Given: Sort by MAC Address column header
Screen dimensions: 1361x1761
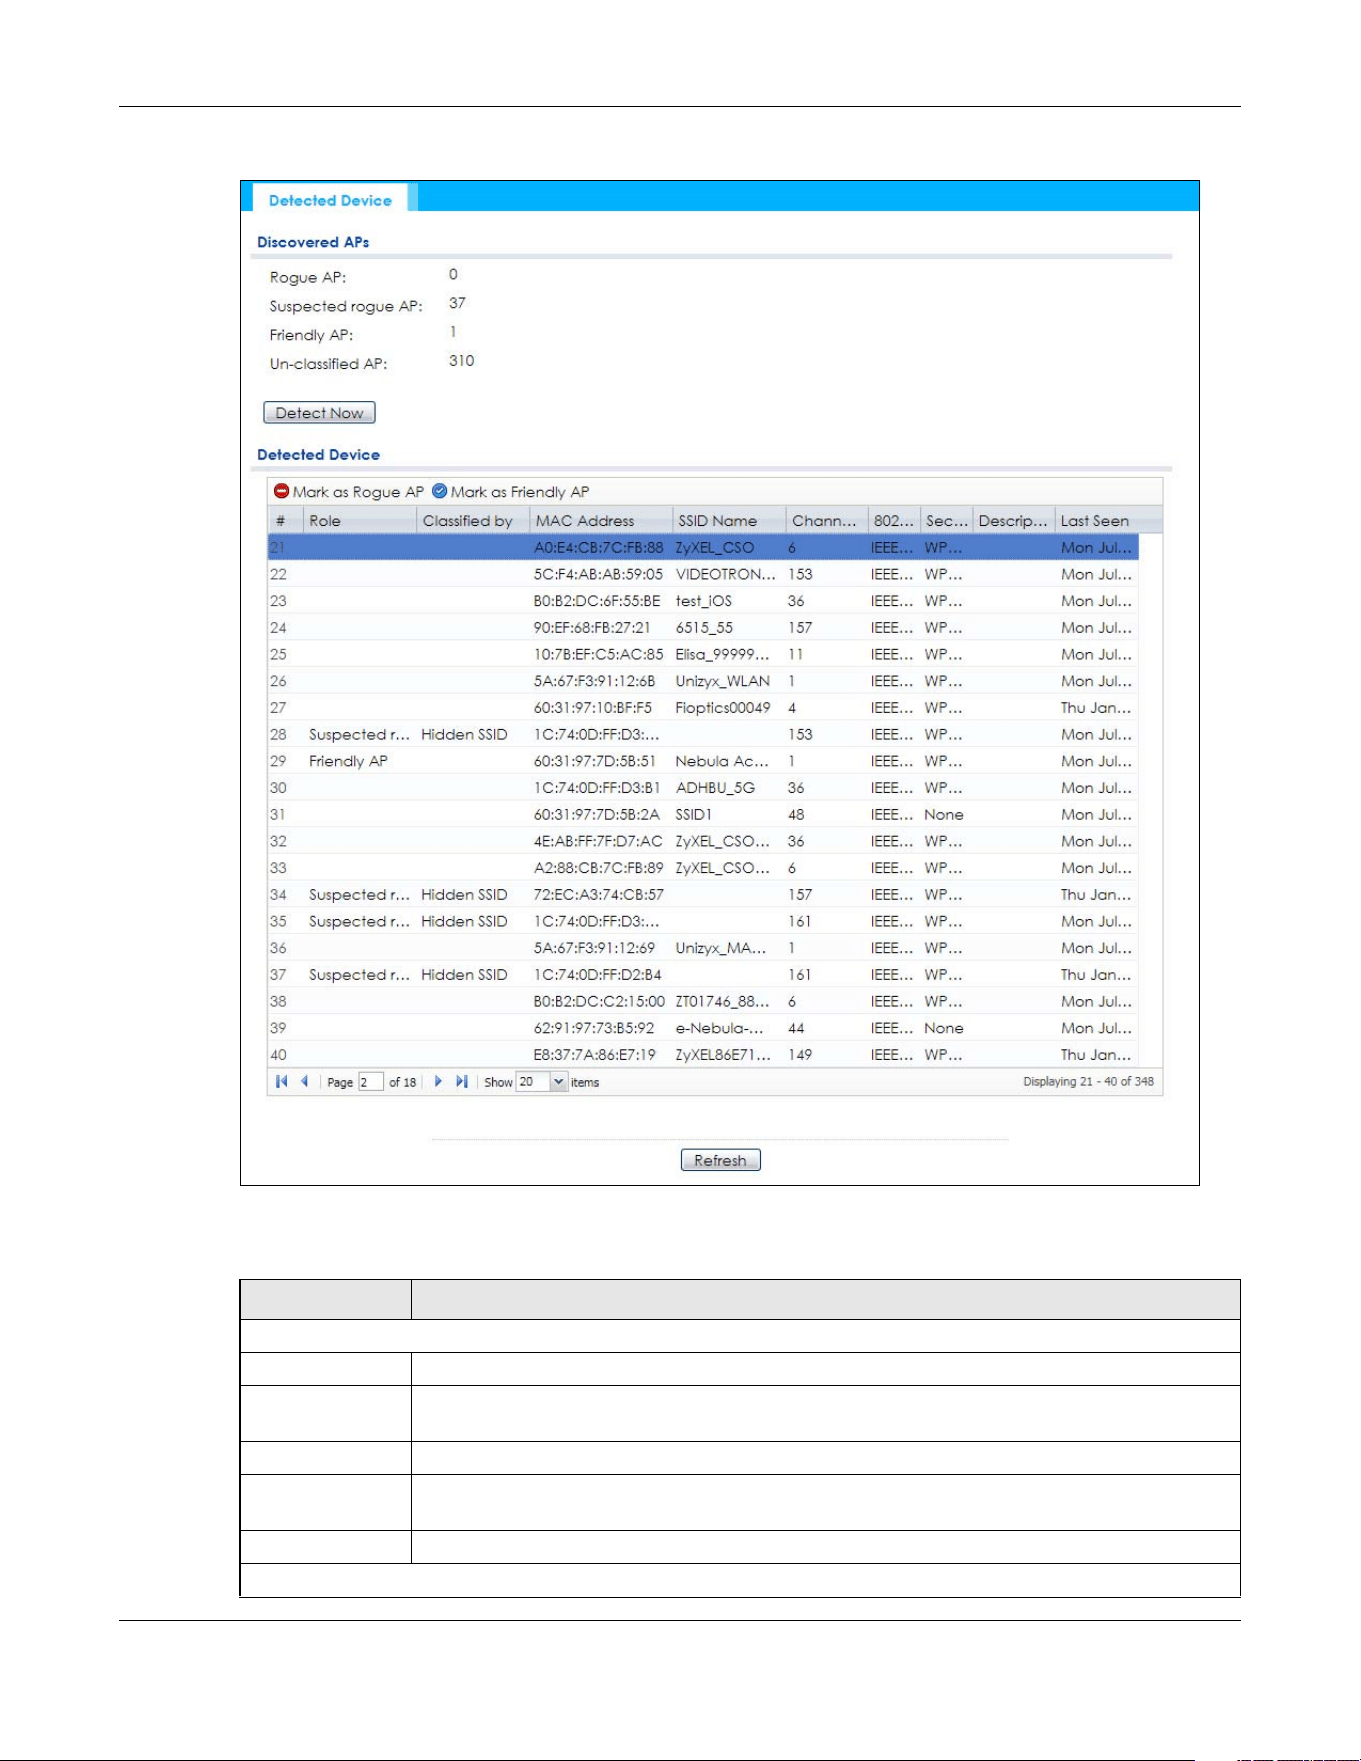Looking at the screenshot, I should (600, 520).
